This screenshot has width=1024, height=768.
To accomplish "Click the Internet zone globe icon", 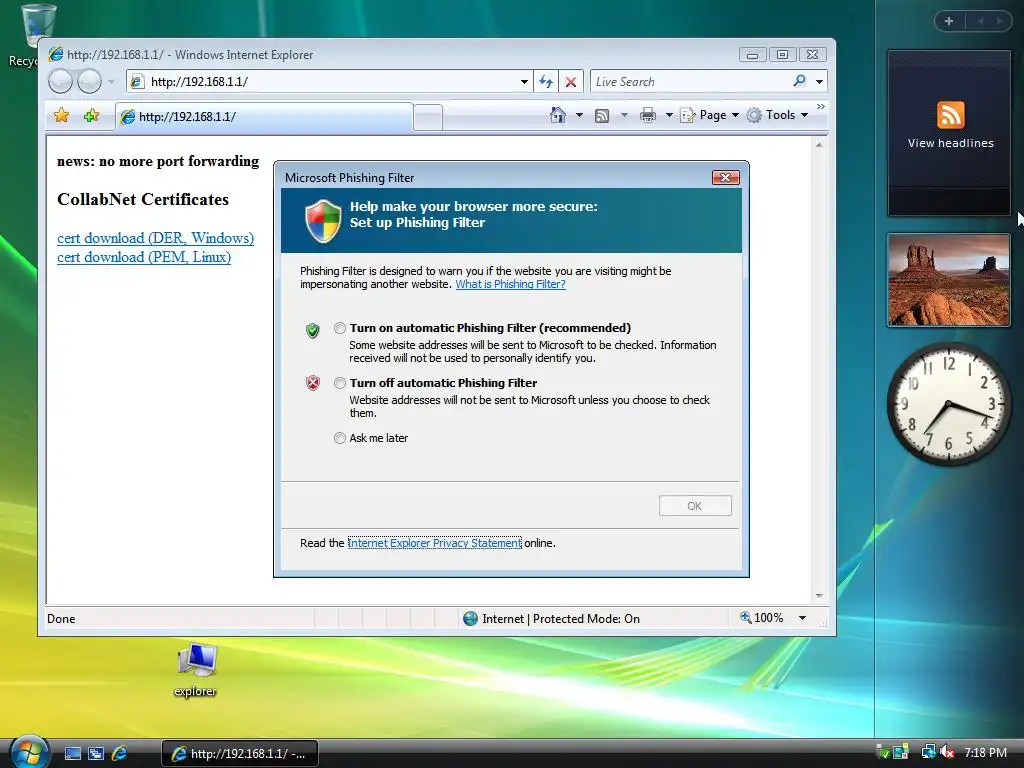I will point(470,618).
